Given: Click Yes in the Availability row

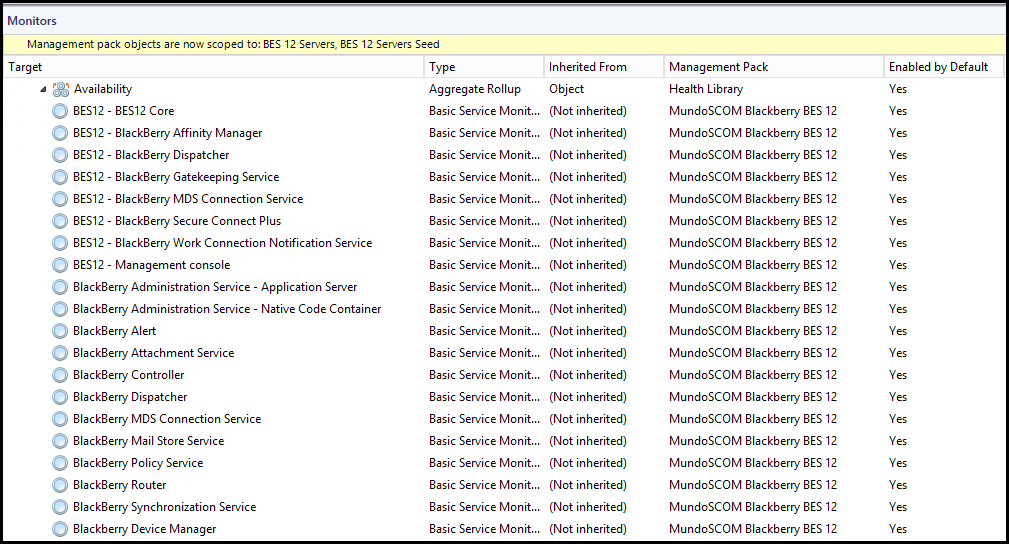Looking at the screenshot, I should click(x=898, y=89).
